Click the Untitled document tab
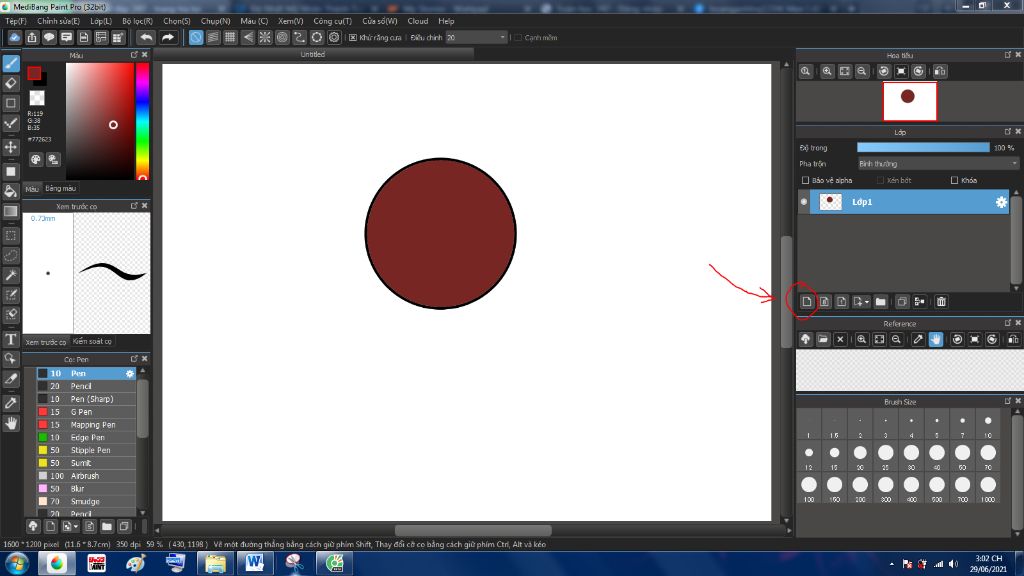 [x=312, y=54]
